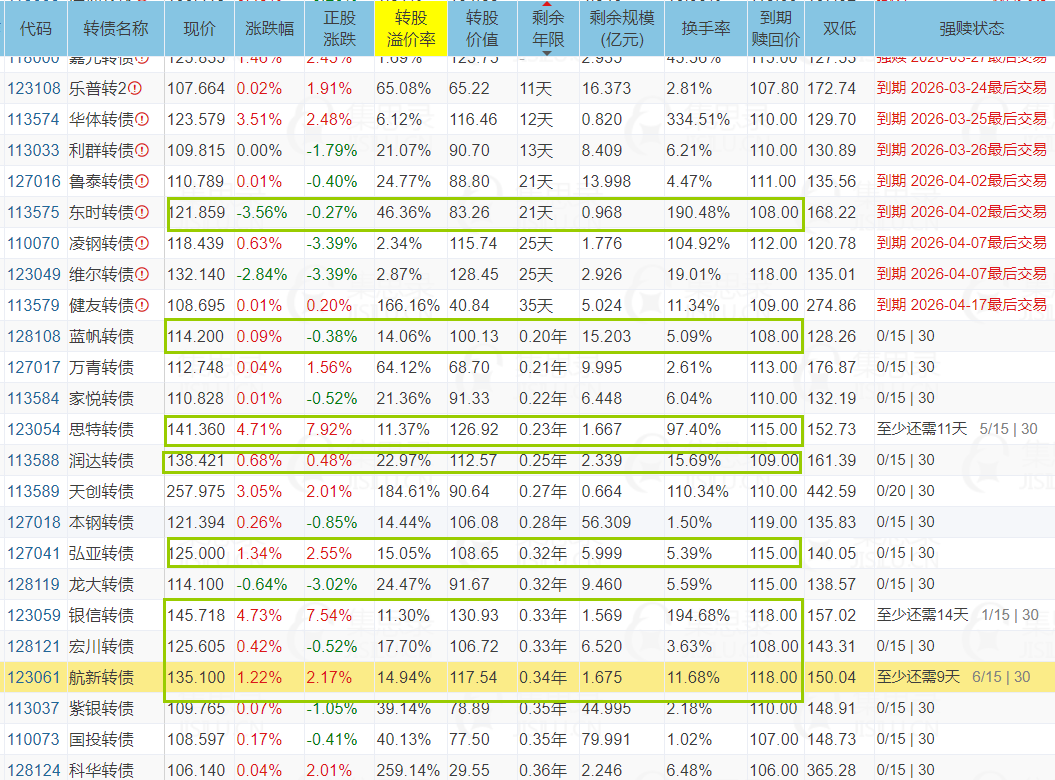
Task: Click the exclamation icon beside 利群转债
Action: [142, 151]
